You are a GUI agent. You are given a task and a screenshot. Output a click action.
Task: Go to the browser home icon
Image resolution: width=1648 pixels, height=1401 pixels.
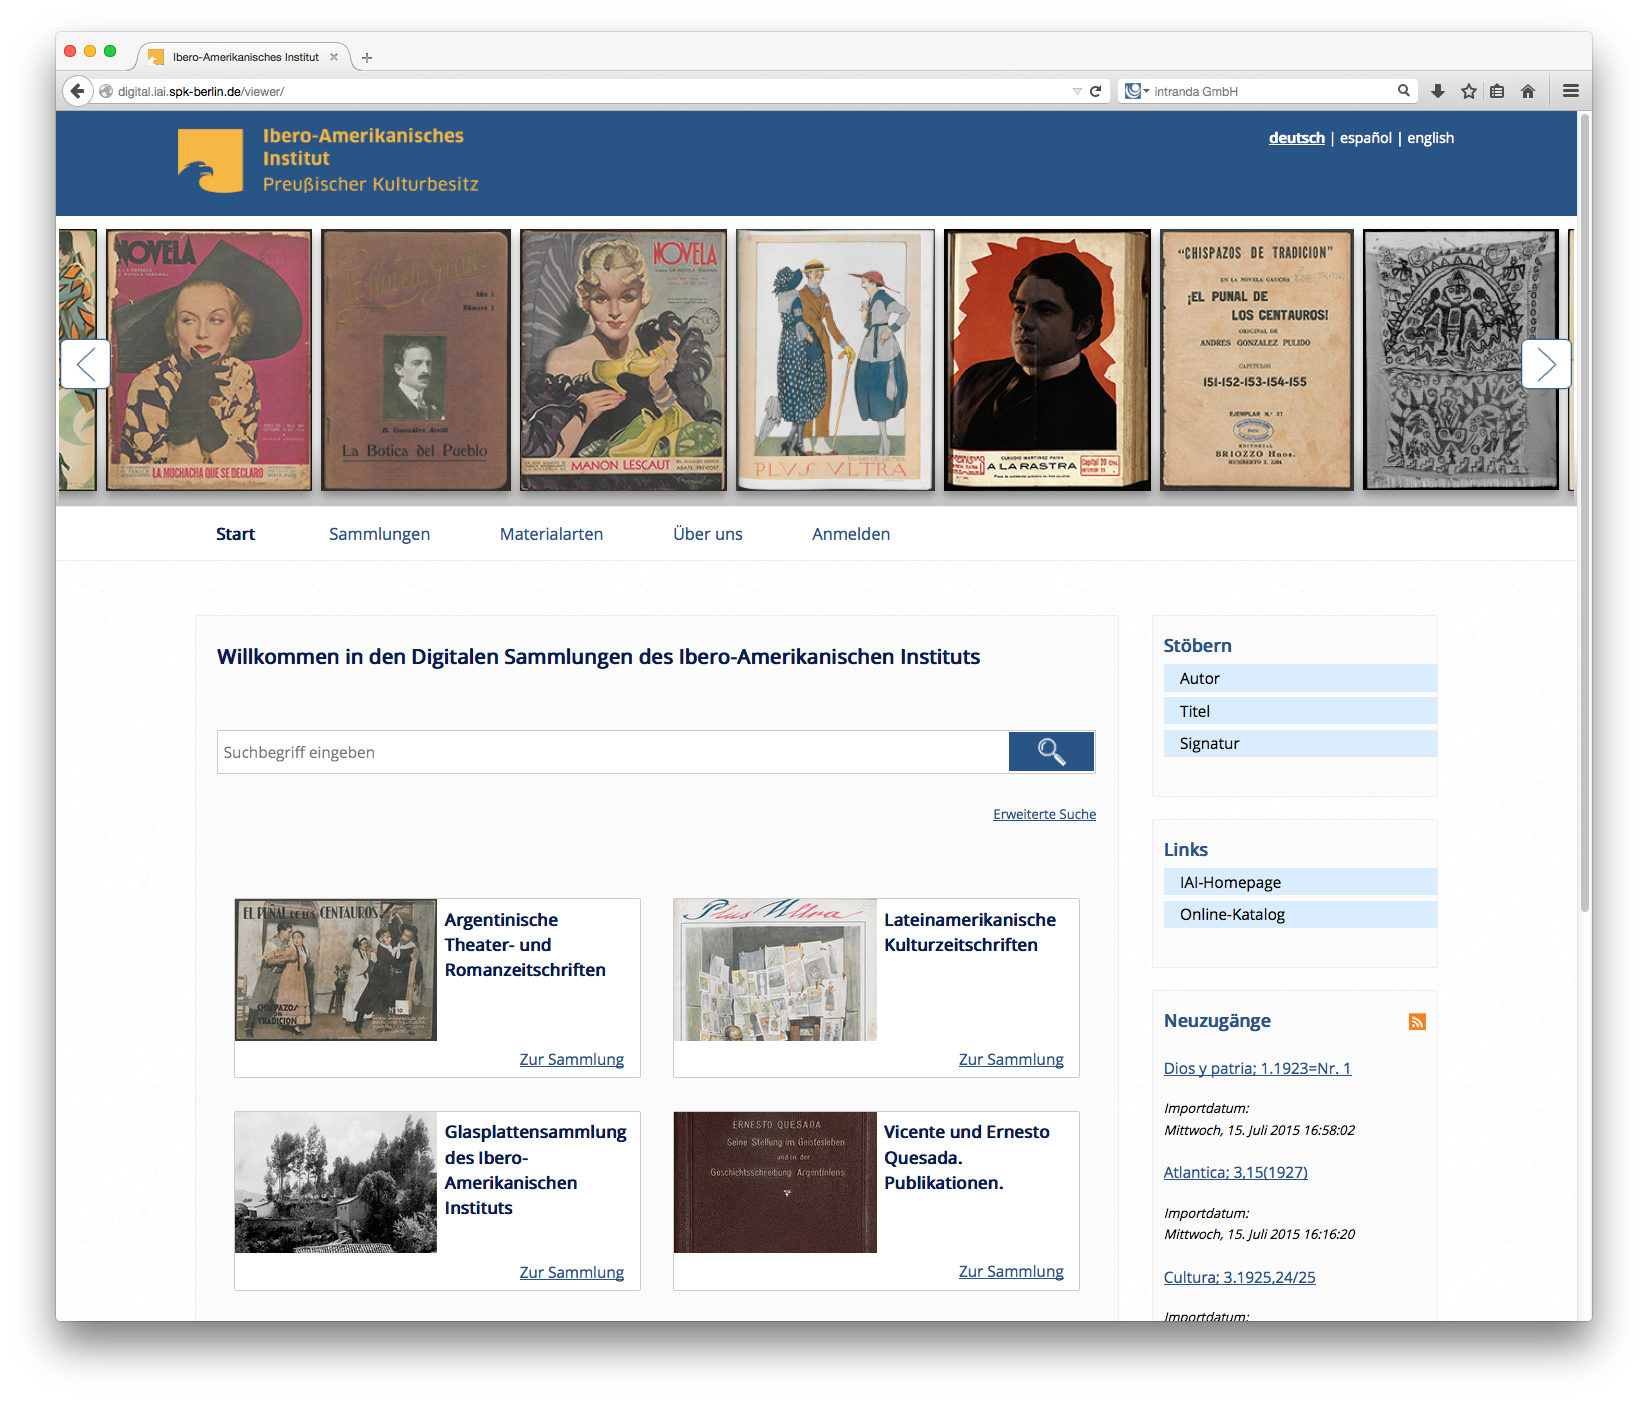coord(1528,91)
